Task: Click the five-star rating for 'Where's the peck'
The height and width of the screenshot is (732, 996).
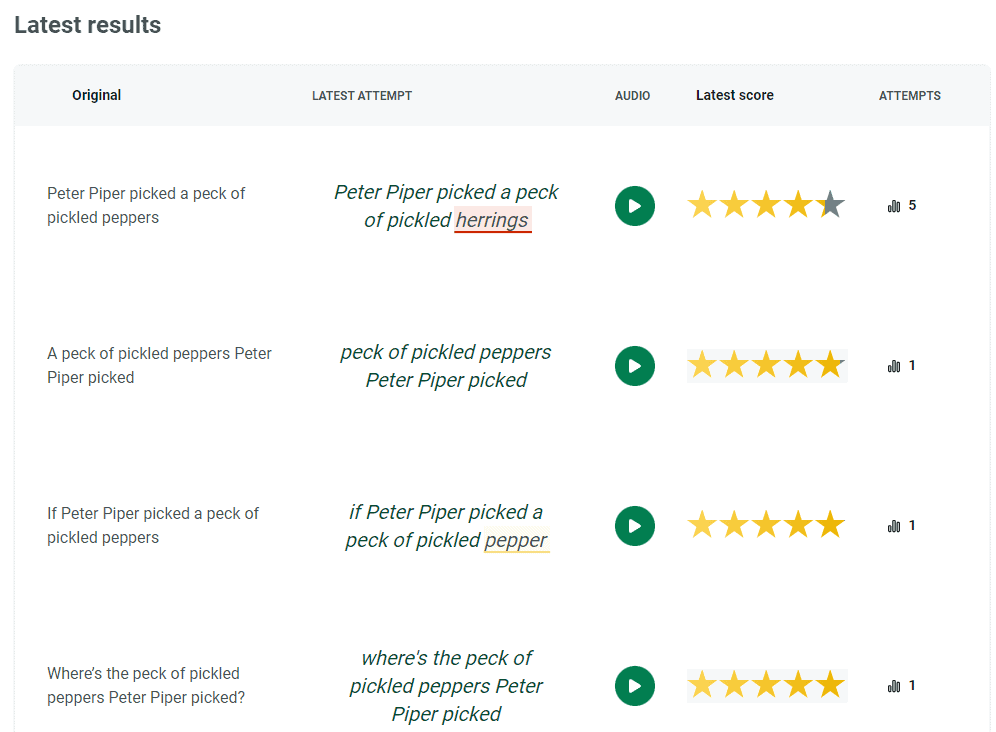Action: pyautogui.click(x=766, y=686)
